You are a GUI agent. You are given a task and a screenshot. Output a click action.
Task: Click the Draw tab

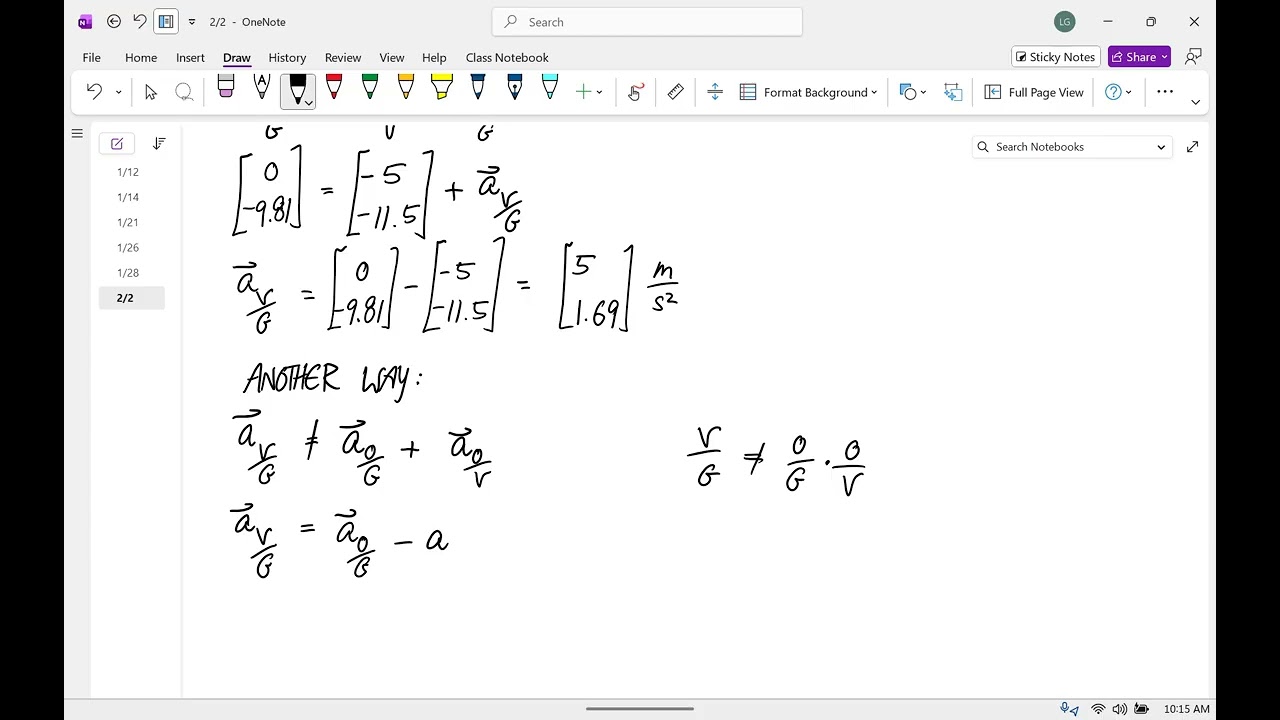tap(237, 57)
